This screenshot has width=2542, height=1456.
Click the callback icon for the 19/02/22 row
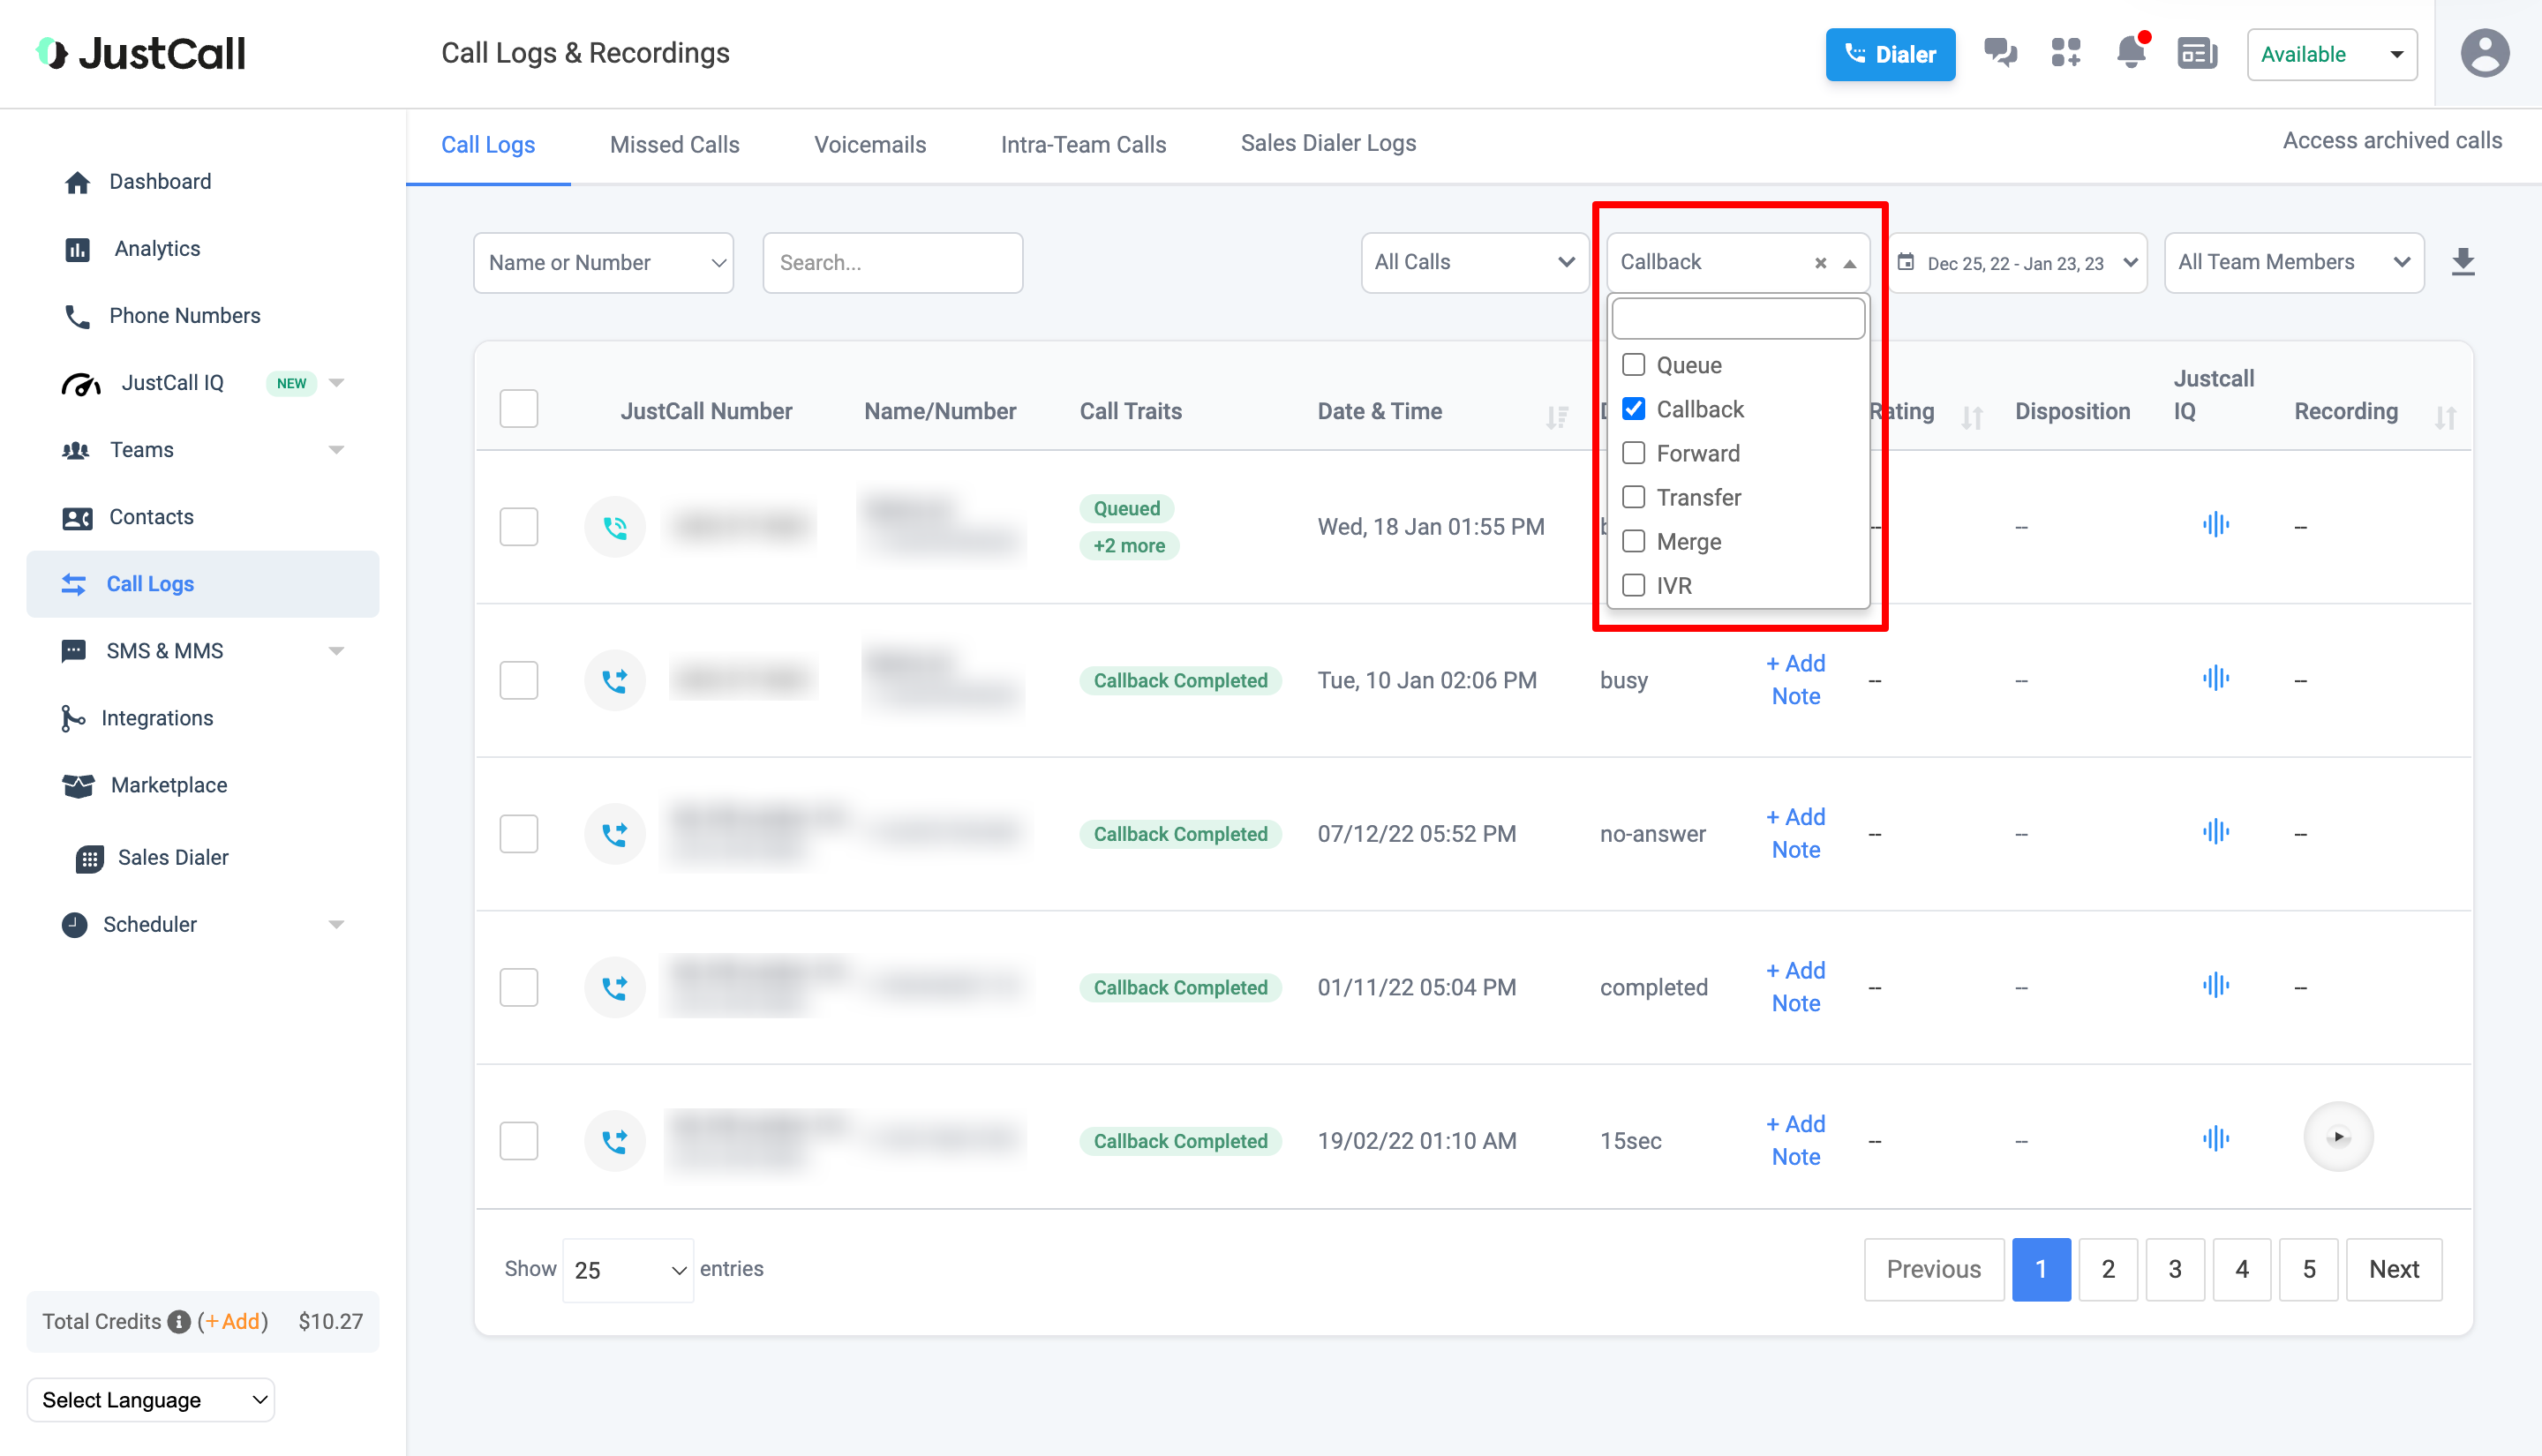tap(615, 1141)
